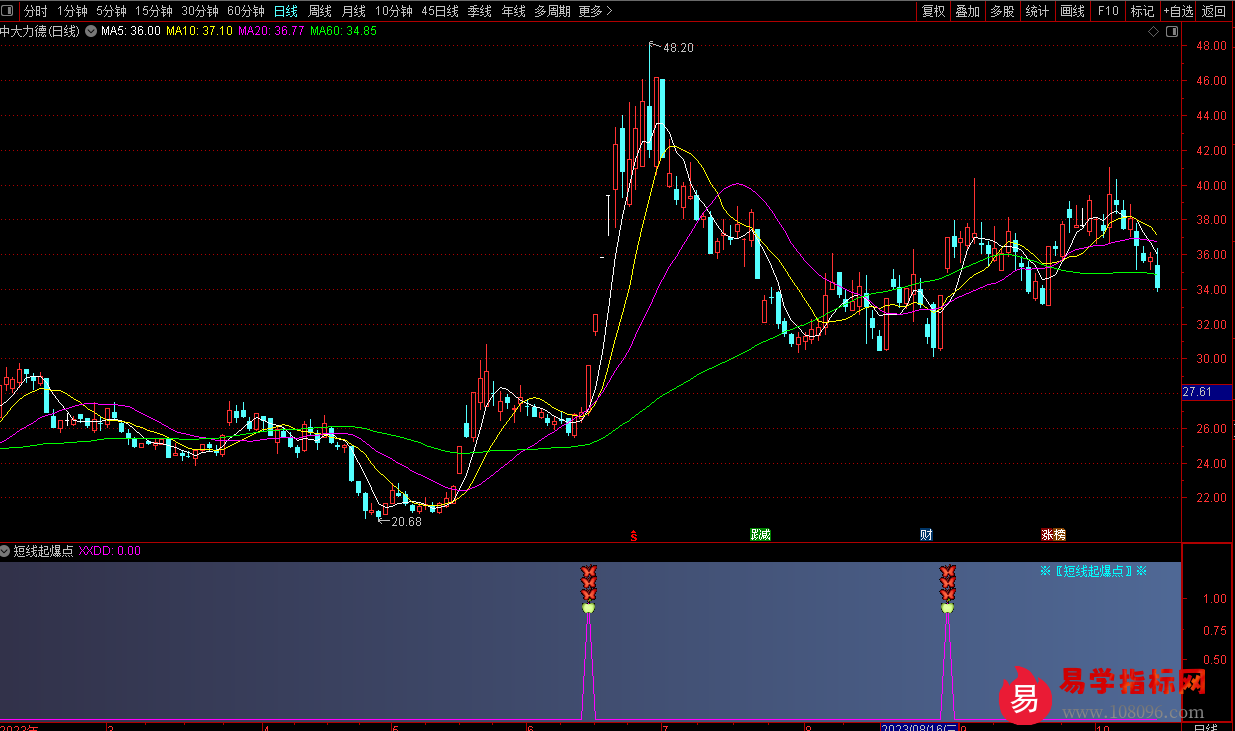Viewport: 1235px width, 731px height.
Task: Click the red $ event marker
Action: [634, 535]
